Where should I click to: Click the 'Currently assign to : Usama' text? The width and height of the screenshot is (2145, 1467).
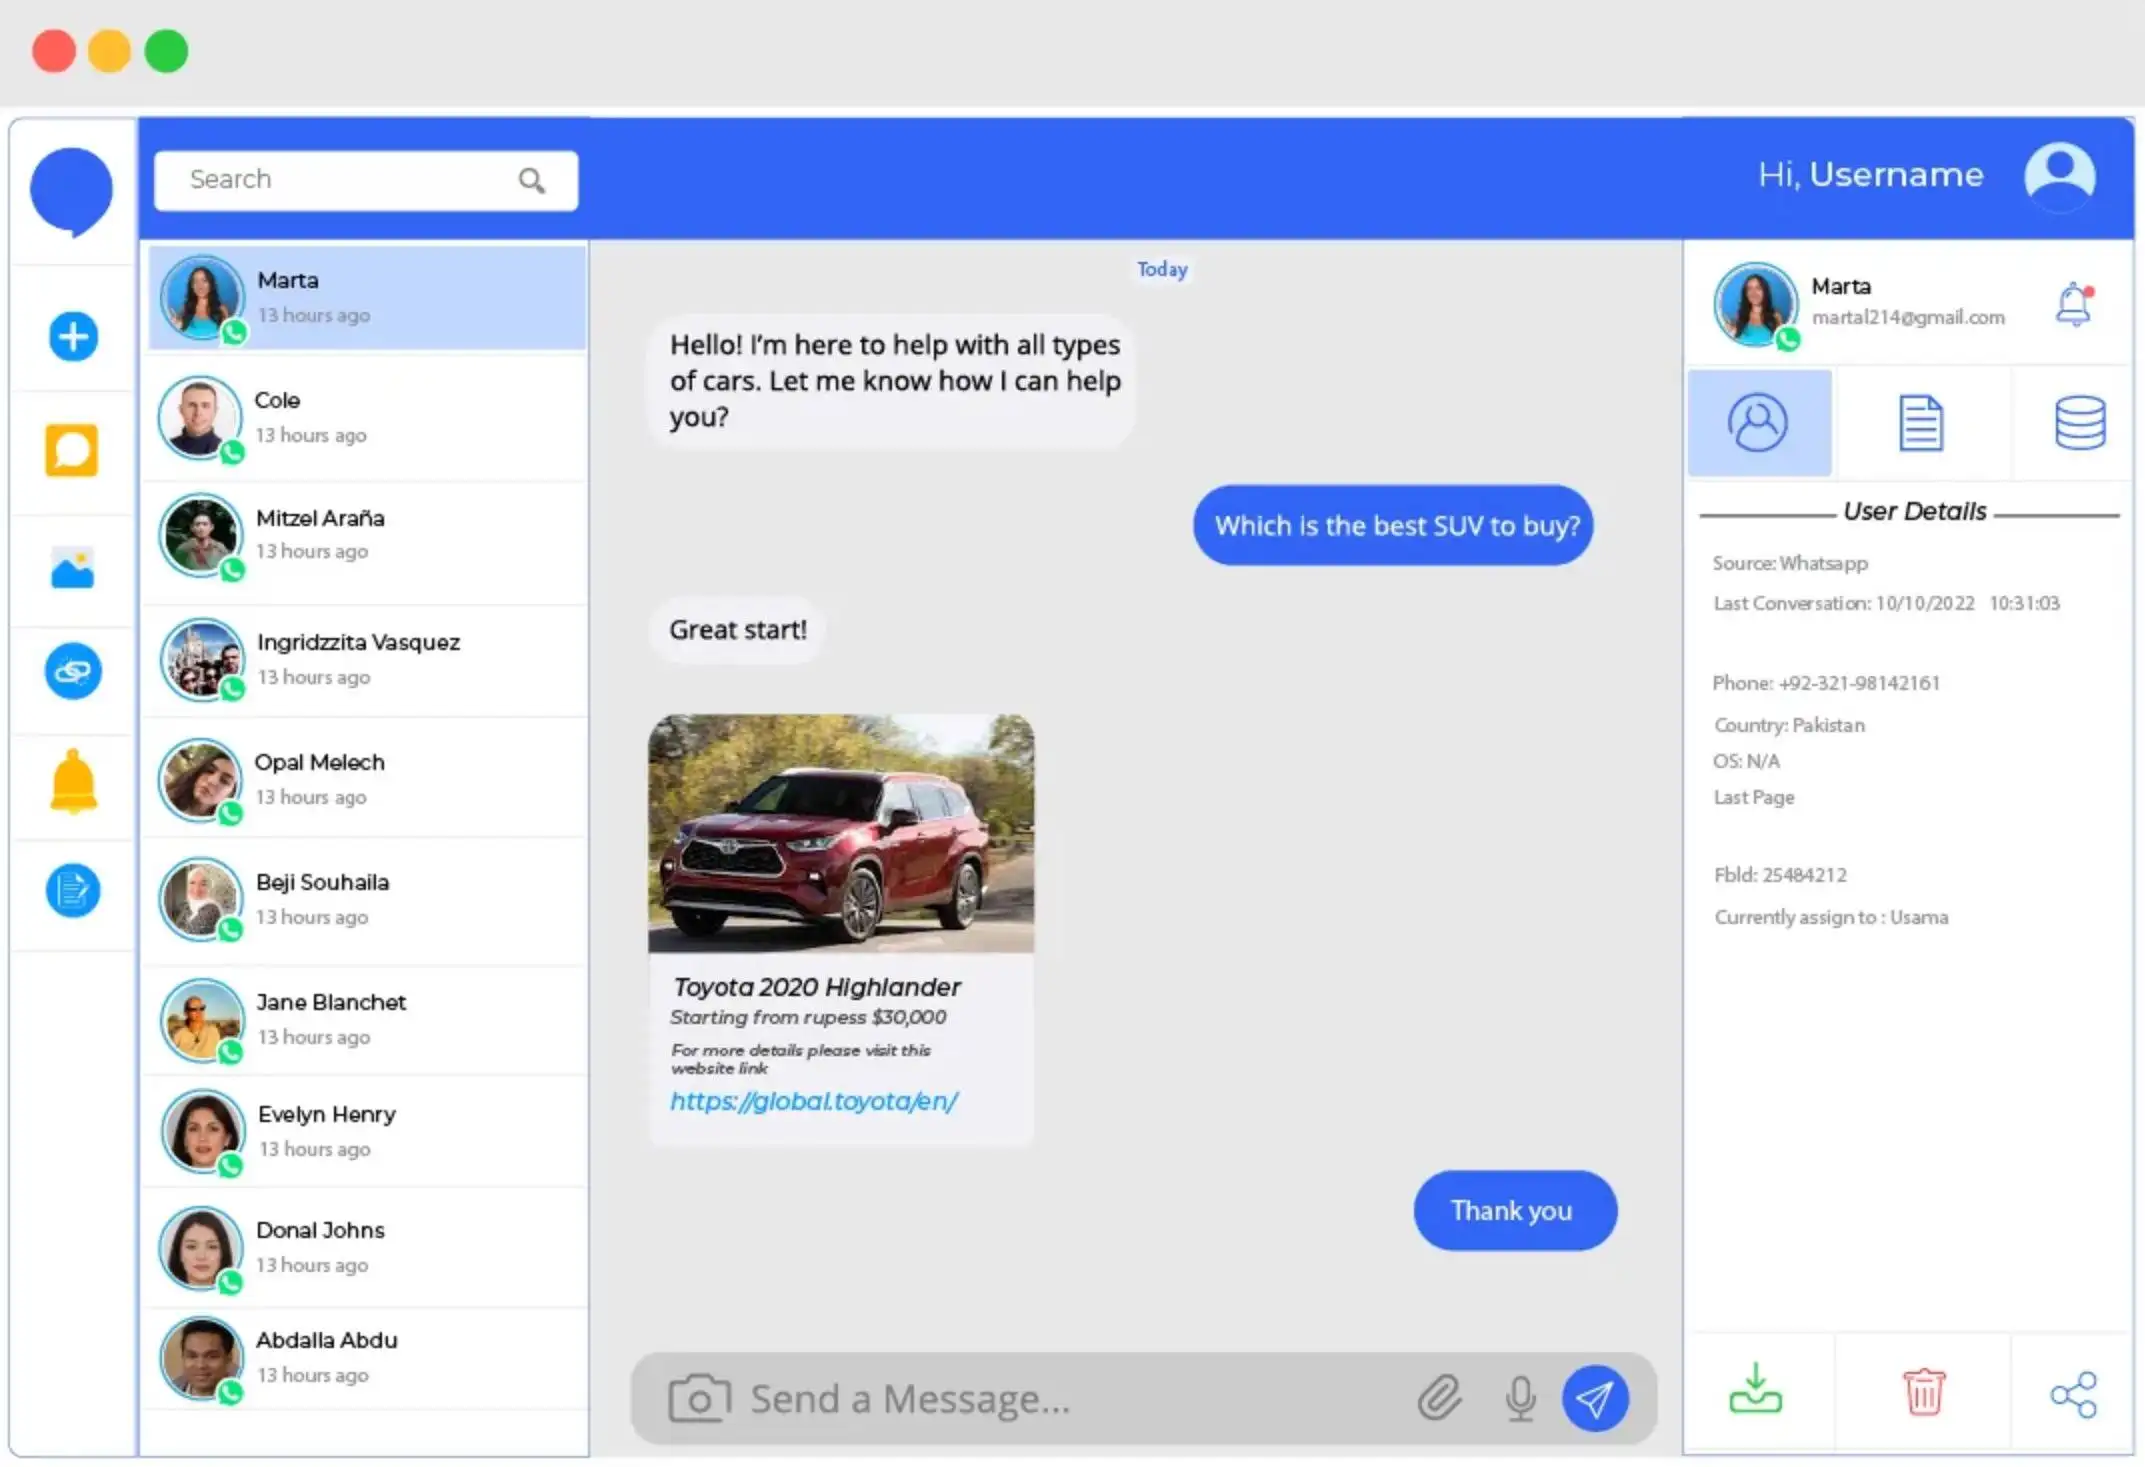tap(1831, 917)
